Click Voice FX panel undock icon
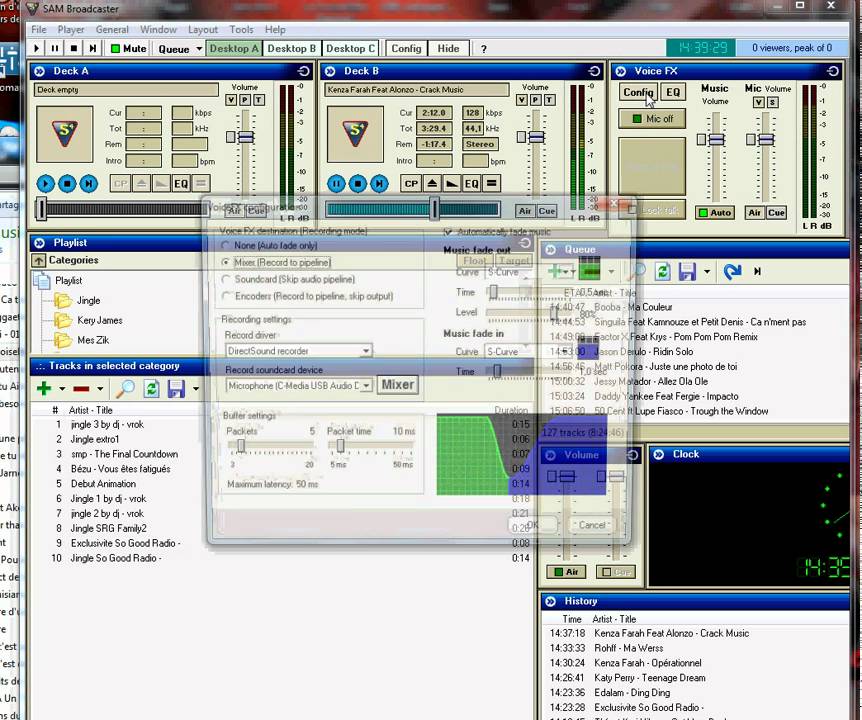 coord(832,71)
